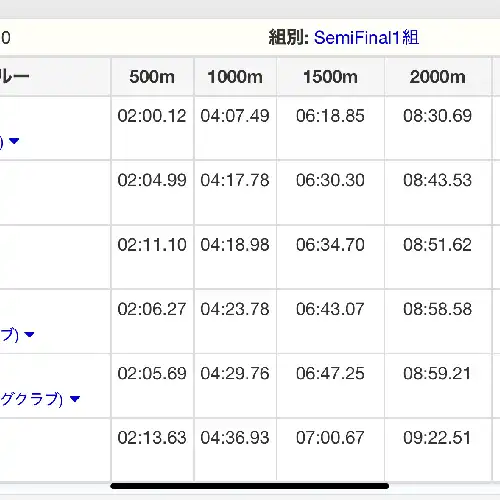Select the 1000m column header
Viewport: 500px width, 500px height.
click(x=235, y=77)
